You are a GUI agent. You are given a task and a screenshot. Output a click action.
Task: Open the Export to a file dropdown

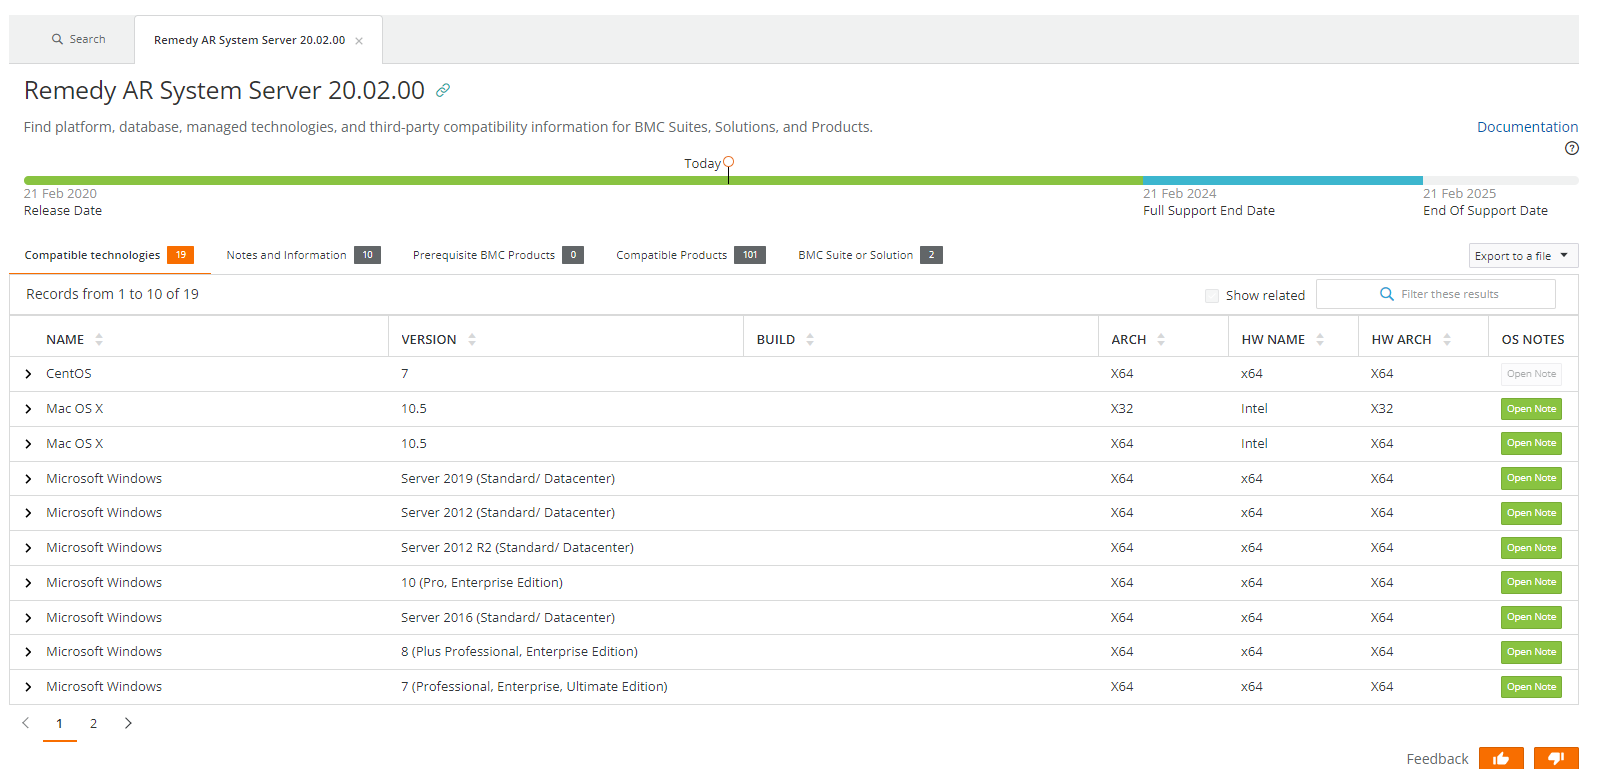(x=1522, y=256)
